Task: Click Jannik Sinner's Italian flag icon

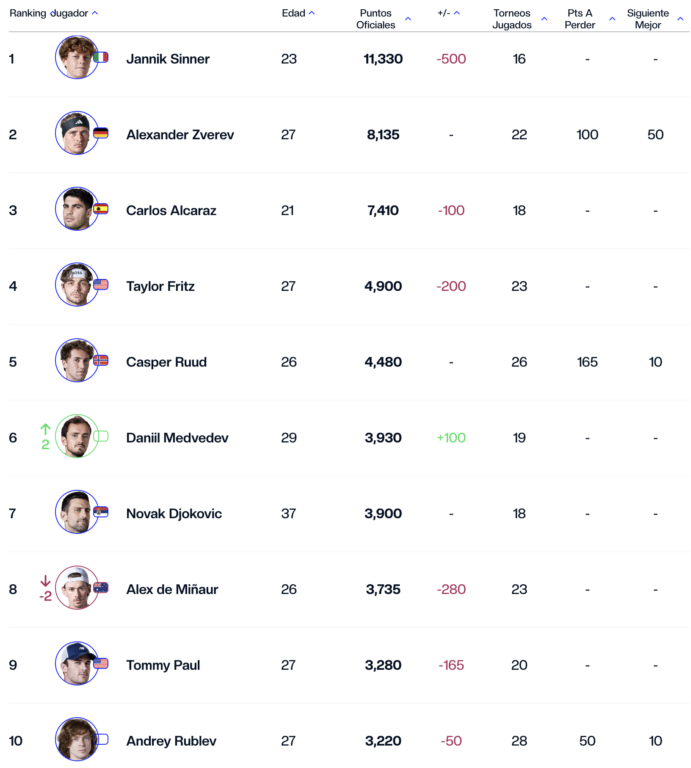Action: point(100,57)
